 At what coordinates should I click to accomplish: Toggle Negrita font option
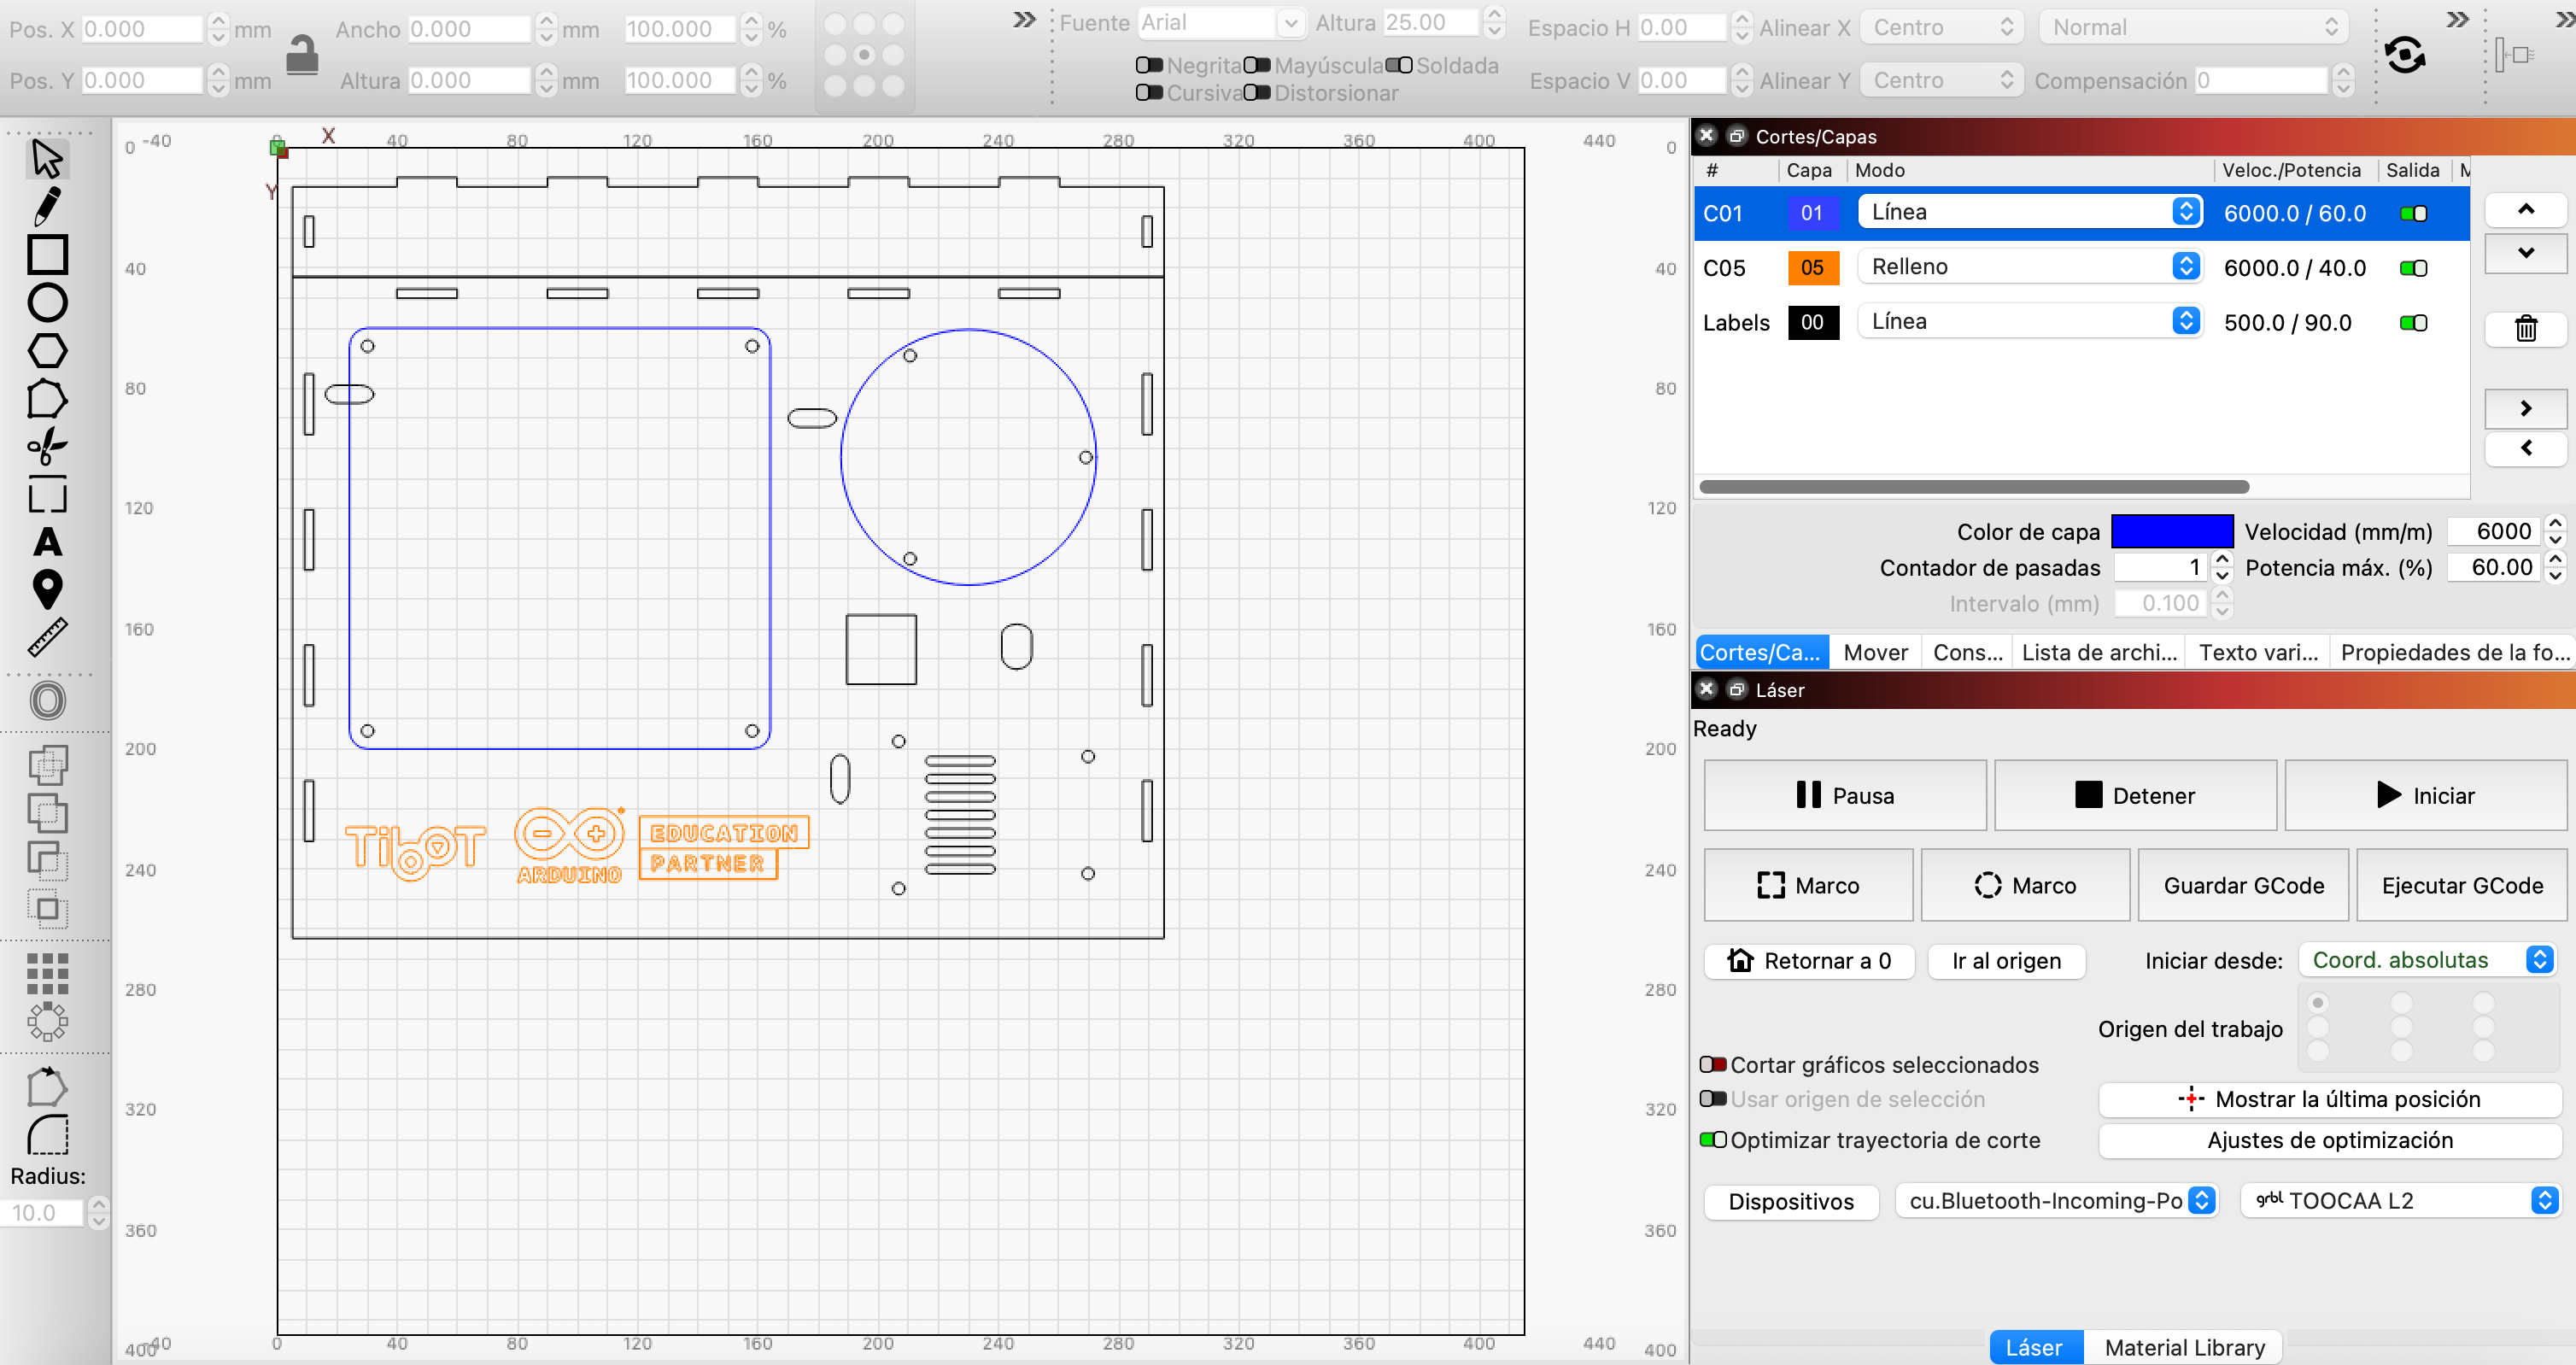coord(1149,66)
